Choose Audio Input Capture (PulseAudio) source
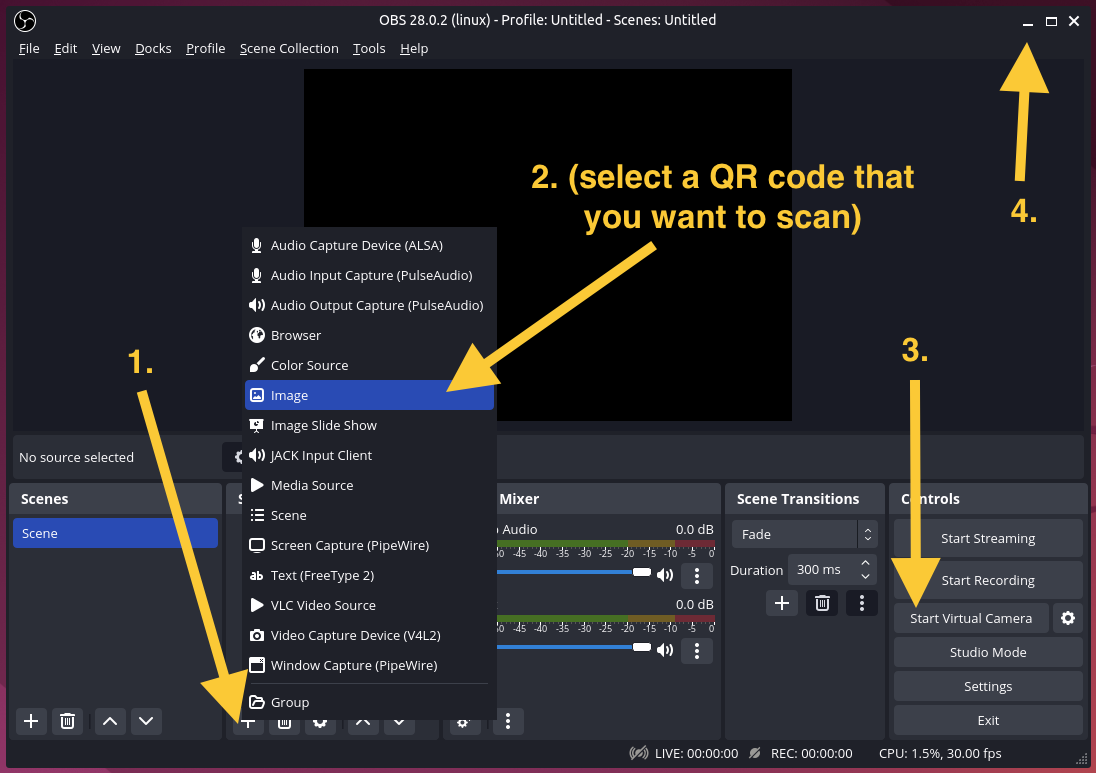 (x=369, y=275)
